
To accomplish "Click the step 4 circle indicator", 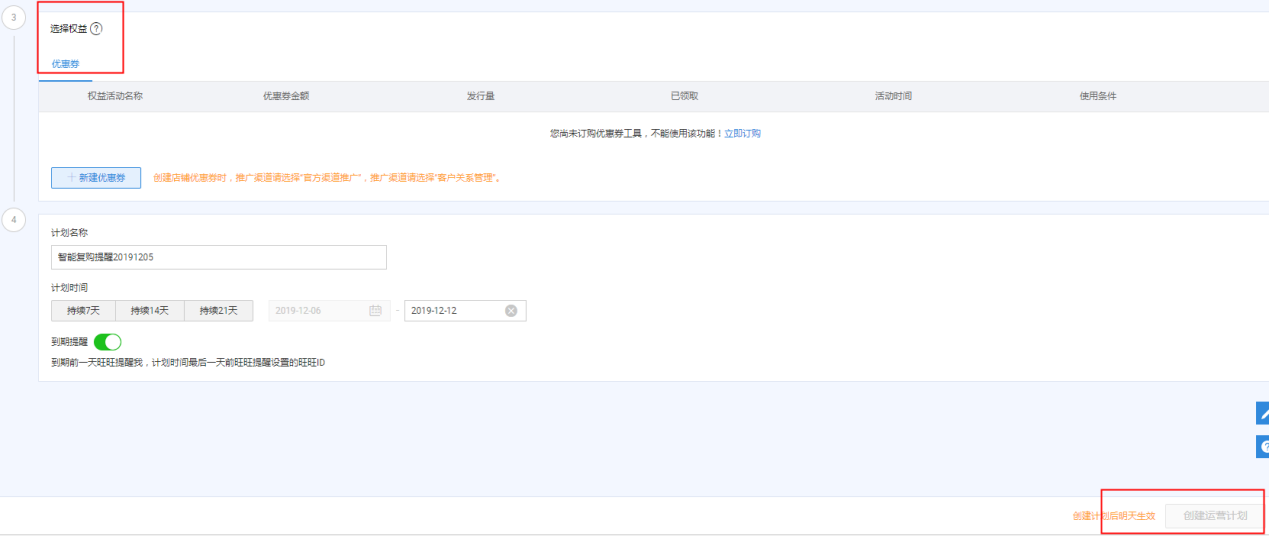I will (x=13, y=219).
